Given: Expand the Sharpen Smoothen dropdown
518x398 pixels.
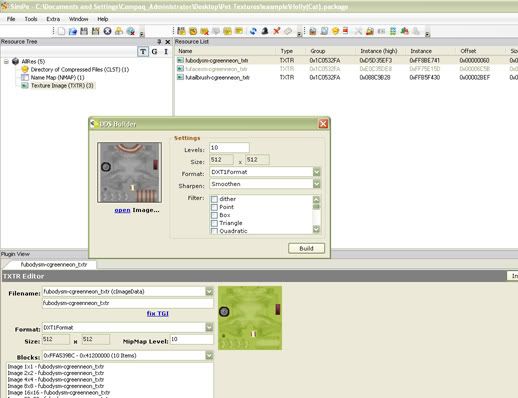Looking at the screenshot, I should (316, 184).
